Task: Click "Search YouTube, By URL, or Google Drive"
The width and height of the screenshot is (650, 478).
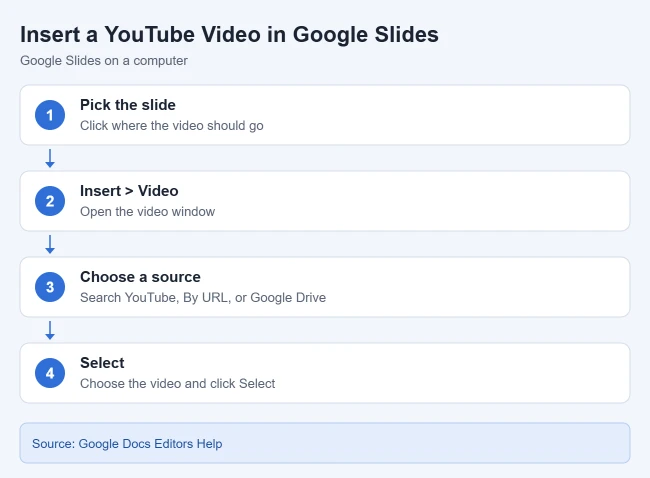Action: [x=203, y=298]
